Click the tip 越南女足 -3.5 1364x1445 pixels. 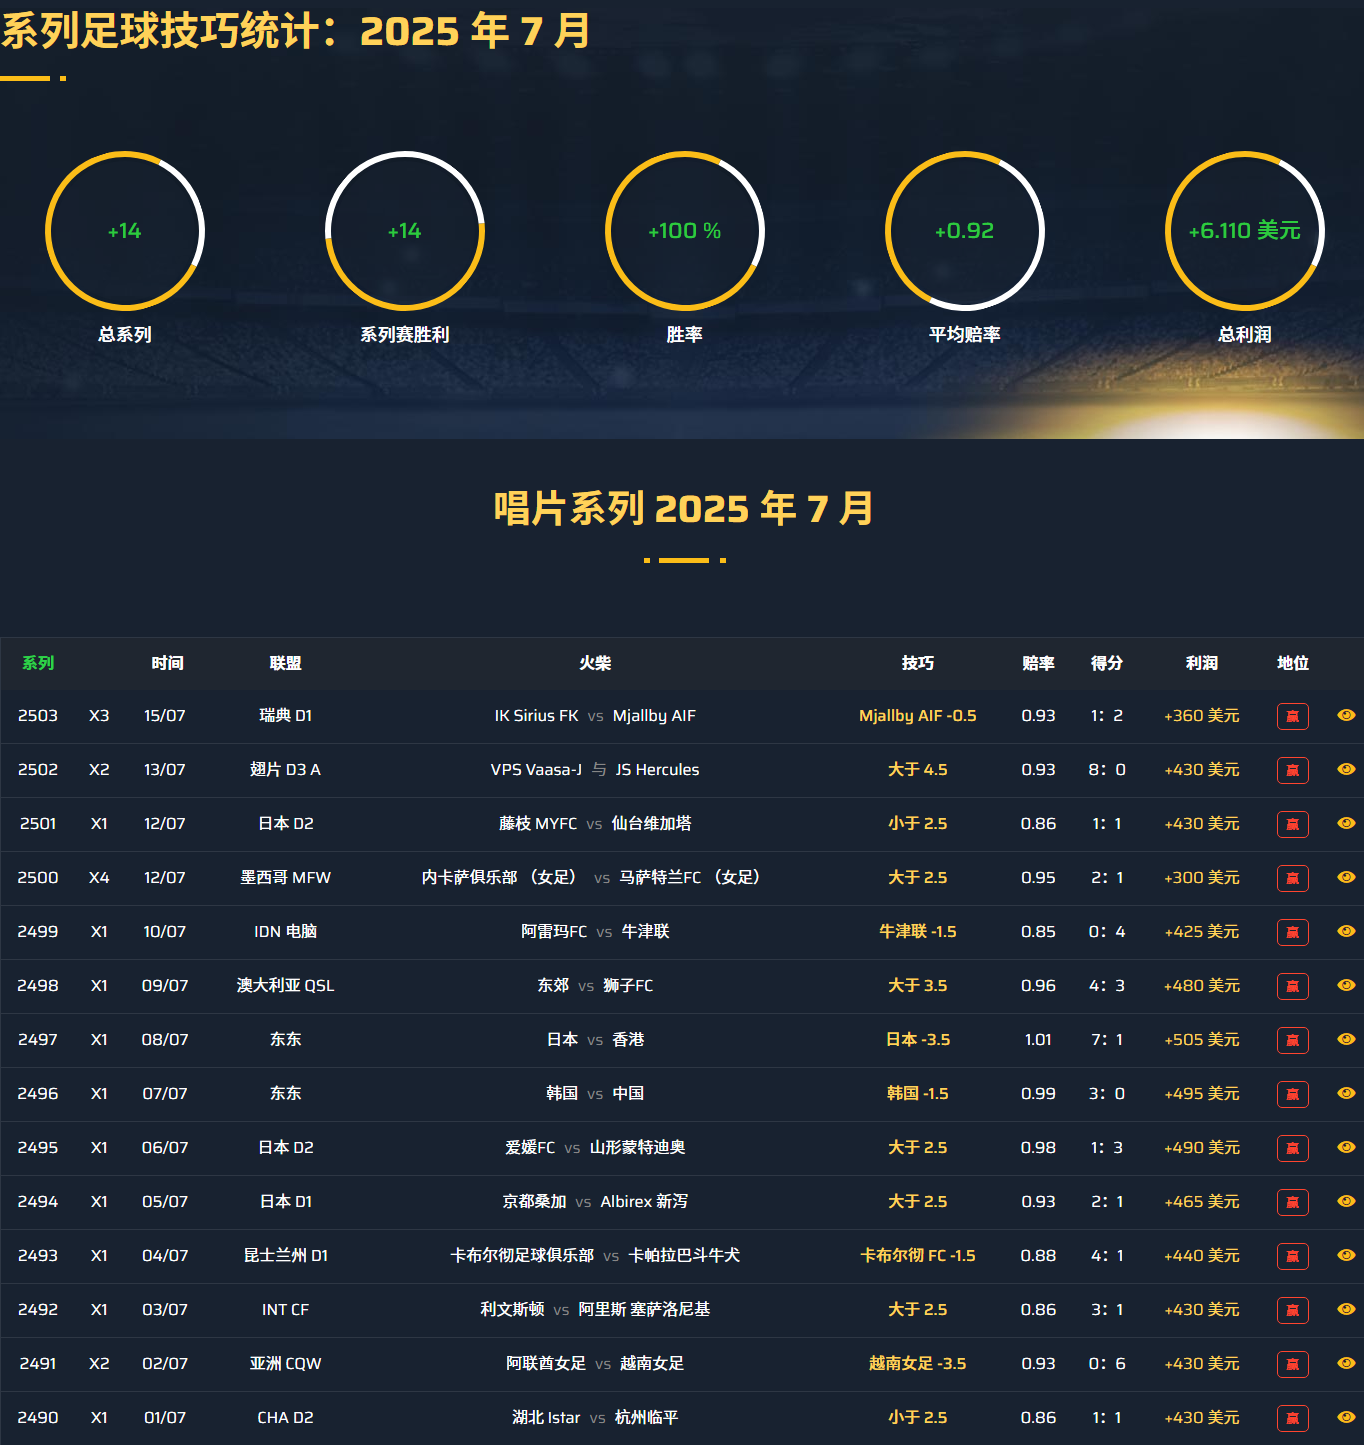917,1364
